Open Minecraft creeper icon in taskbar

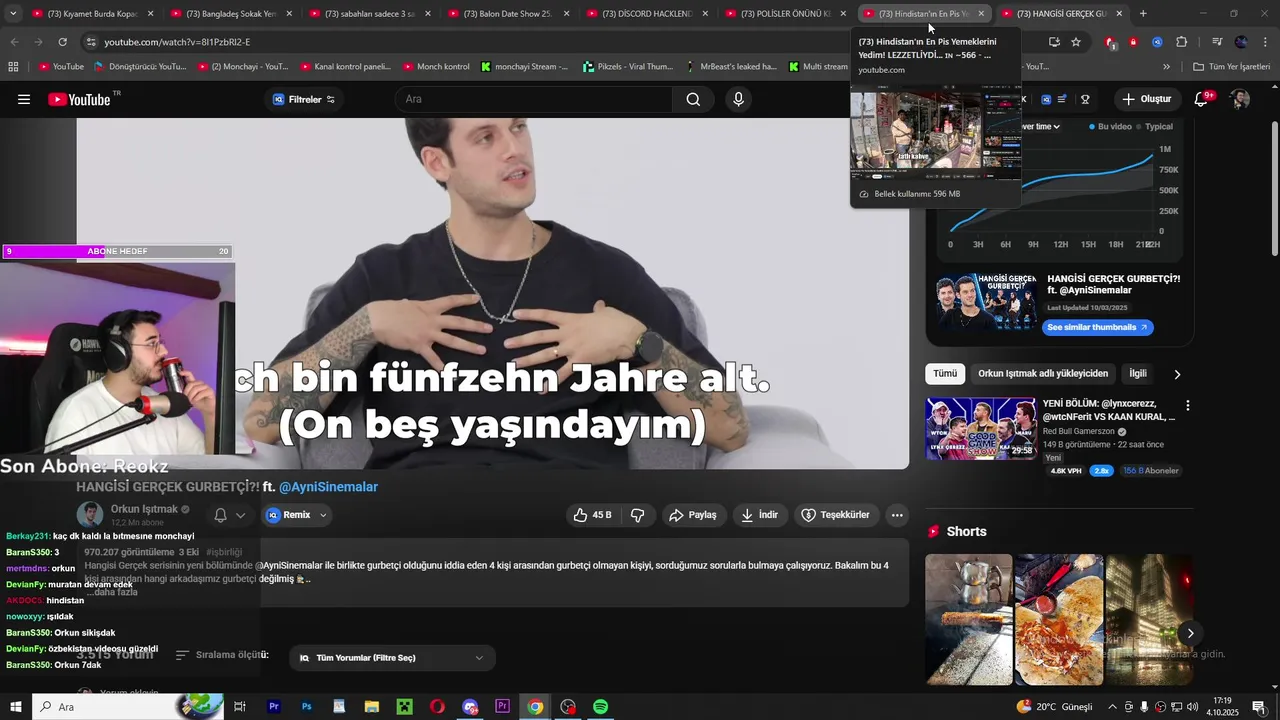[x=404, y=707]
